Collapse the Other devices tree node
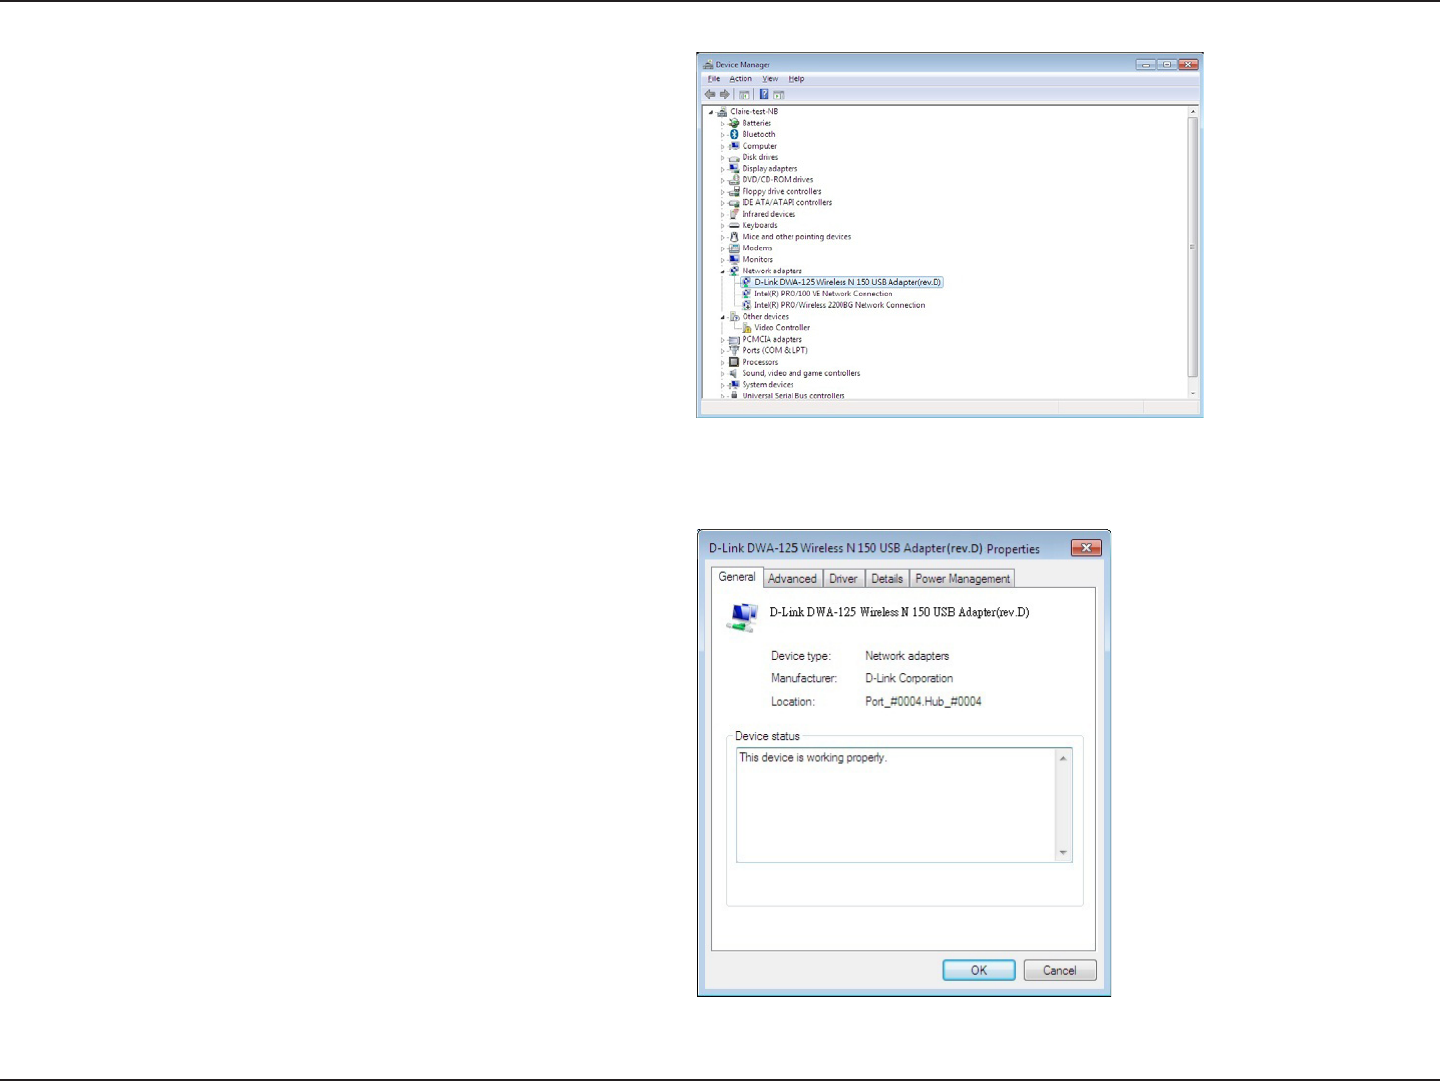Image resolution: width=1440 pixels, height=1081 pixels. pyautogui.click(x=722, y=317)
